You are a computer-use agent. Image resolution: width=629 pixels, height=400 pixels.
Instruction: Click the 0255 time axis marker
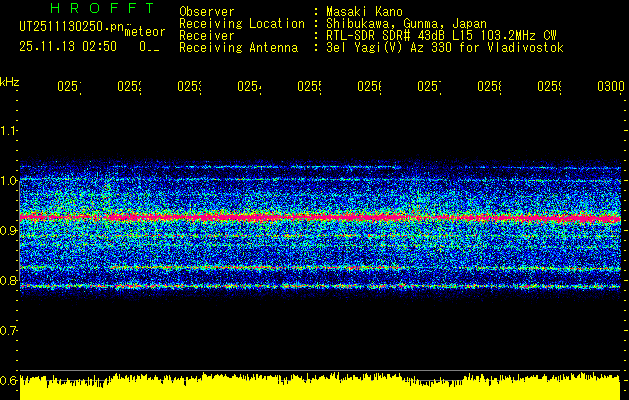click(310, 86)
